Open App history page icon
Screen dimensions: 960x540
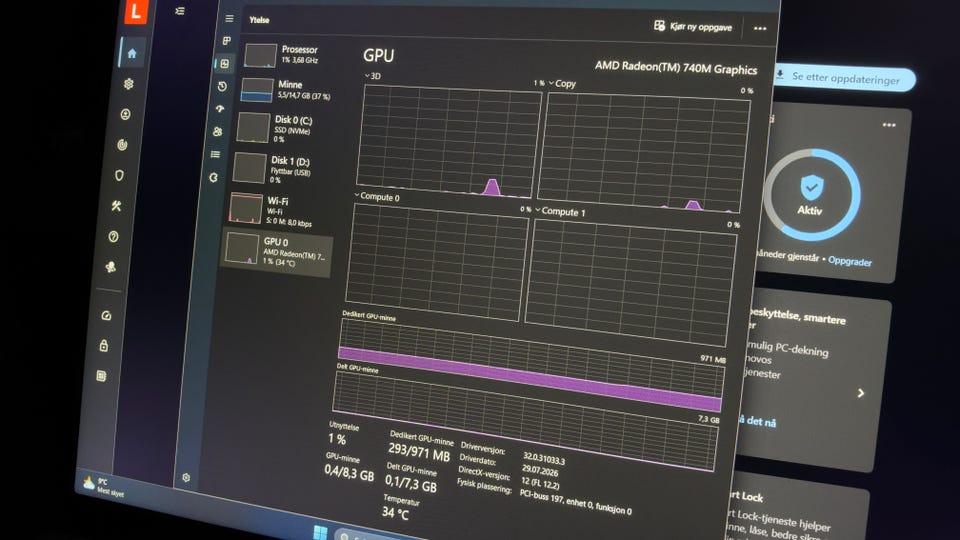tap(222, 86)
